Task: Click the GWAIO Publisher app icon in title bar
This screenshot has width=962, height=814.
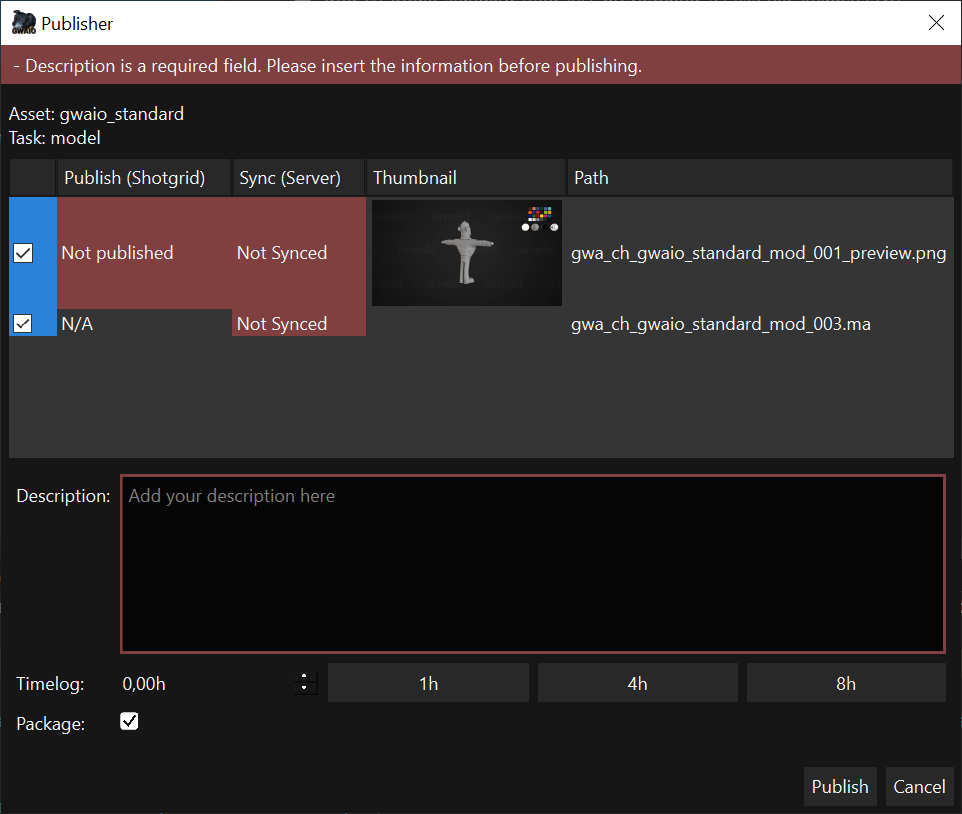Action: [x=24, y=22]
